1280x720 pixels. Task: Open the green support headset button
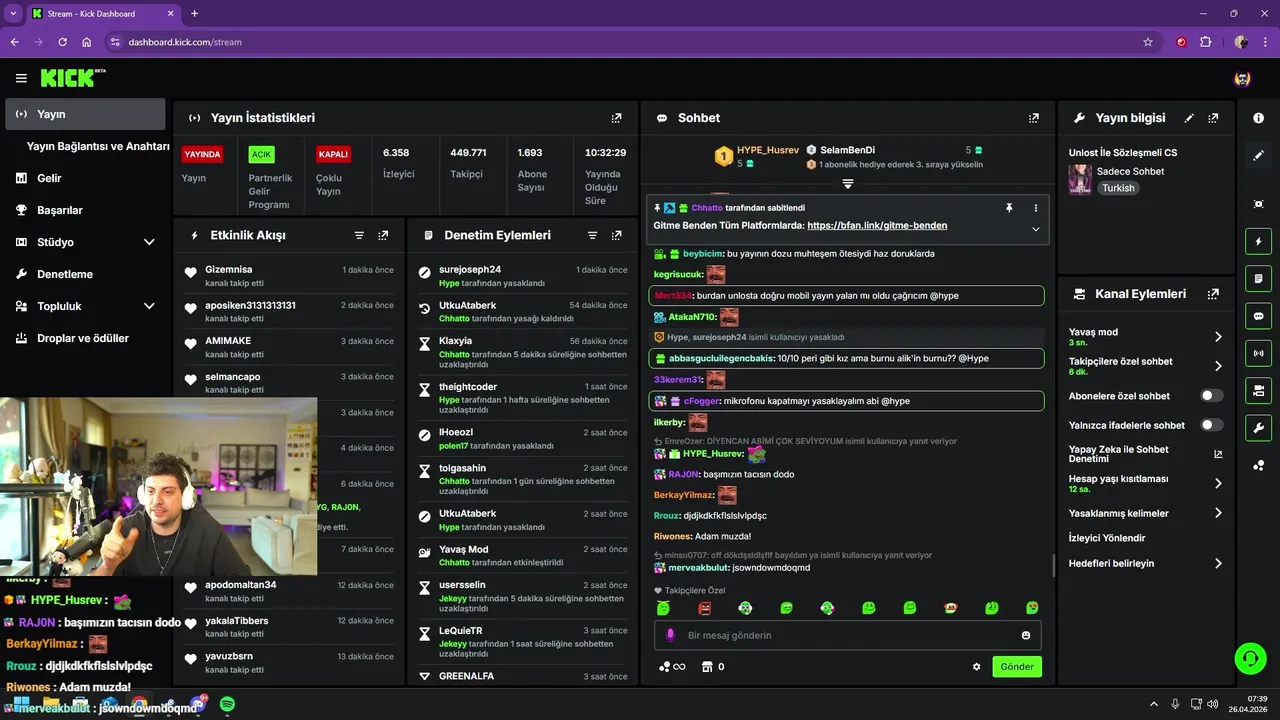(1250, 658)
